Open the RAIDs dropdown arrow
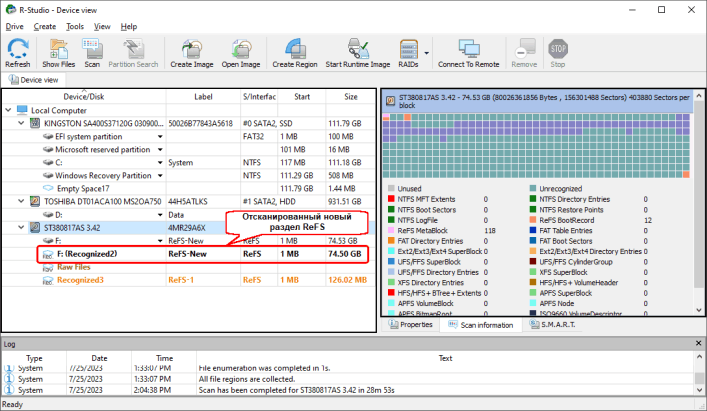Viewport: 707px width, 411px height. [427, 53]
